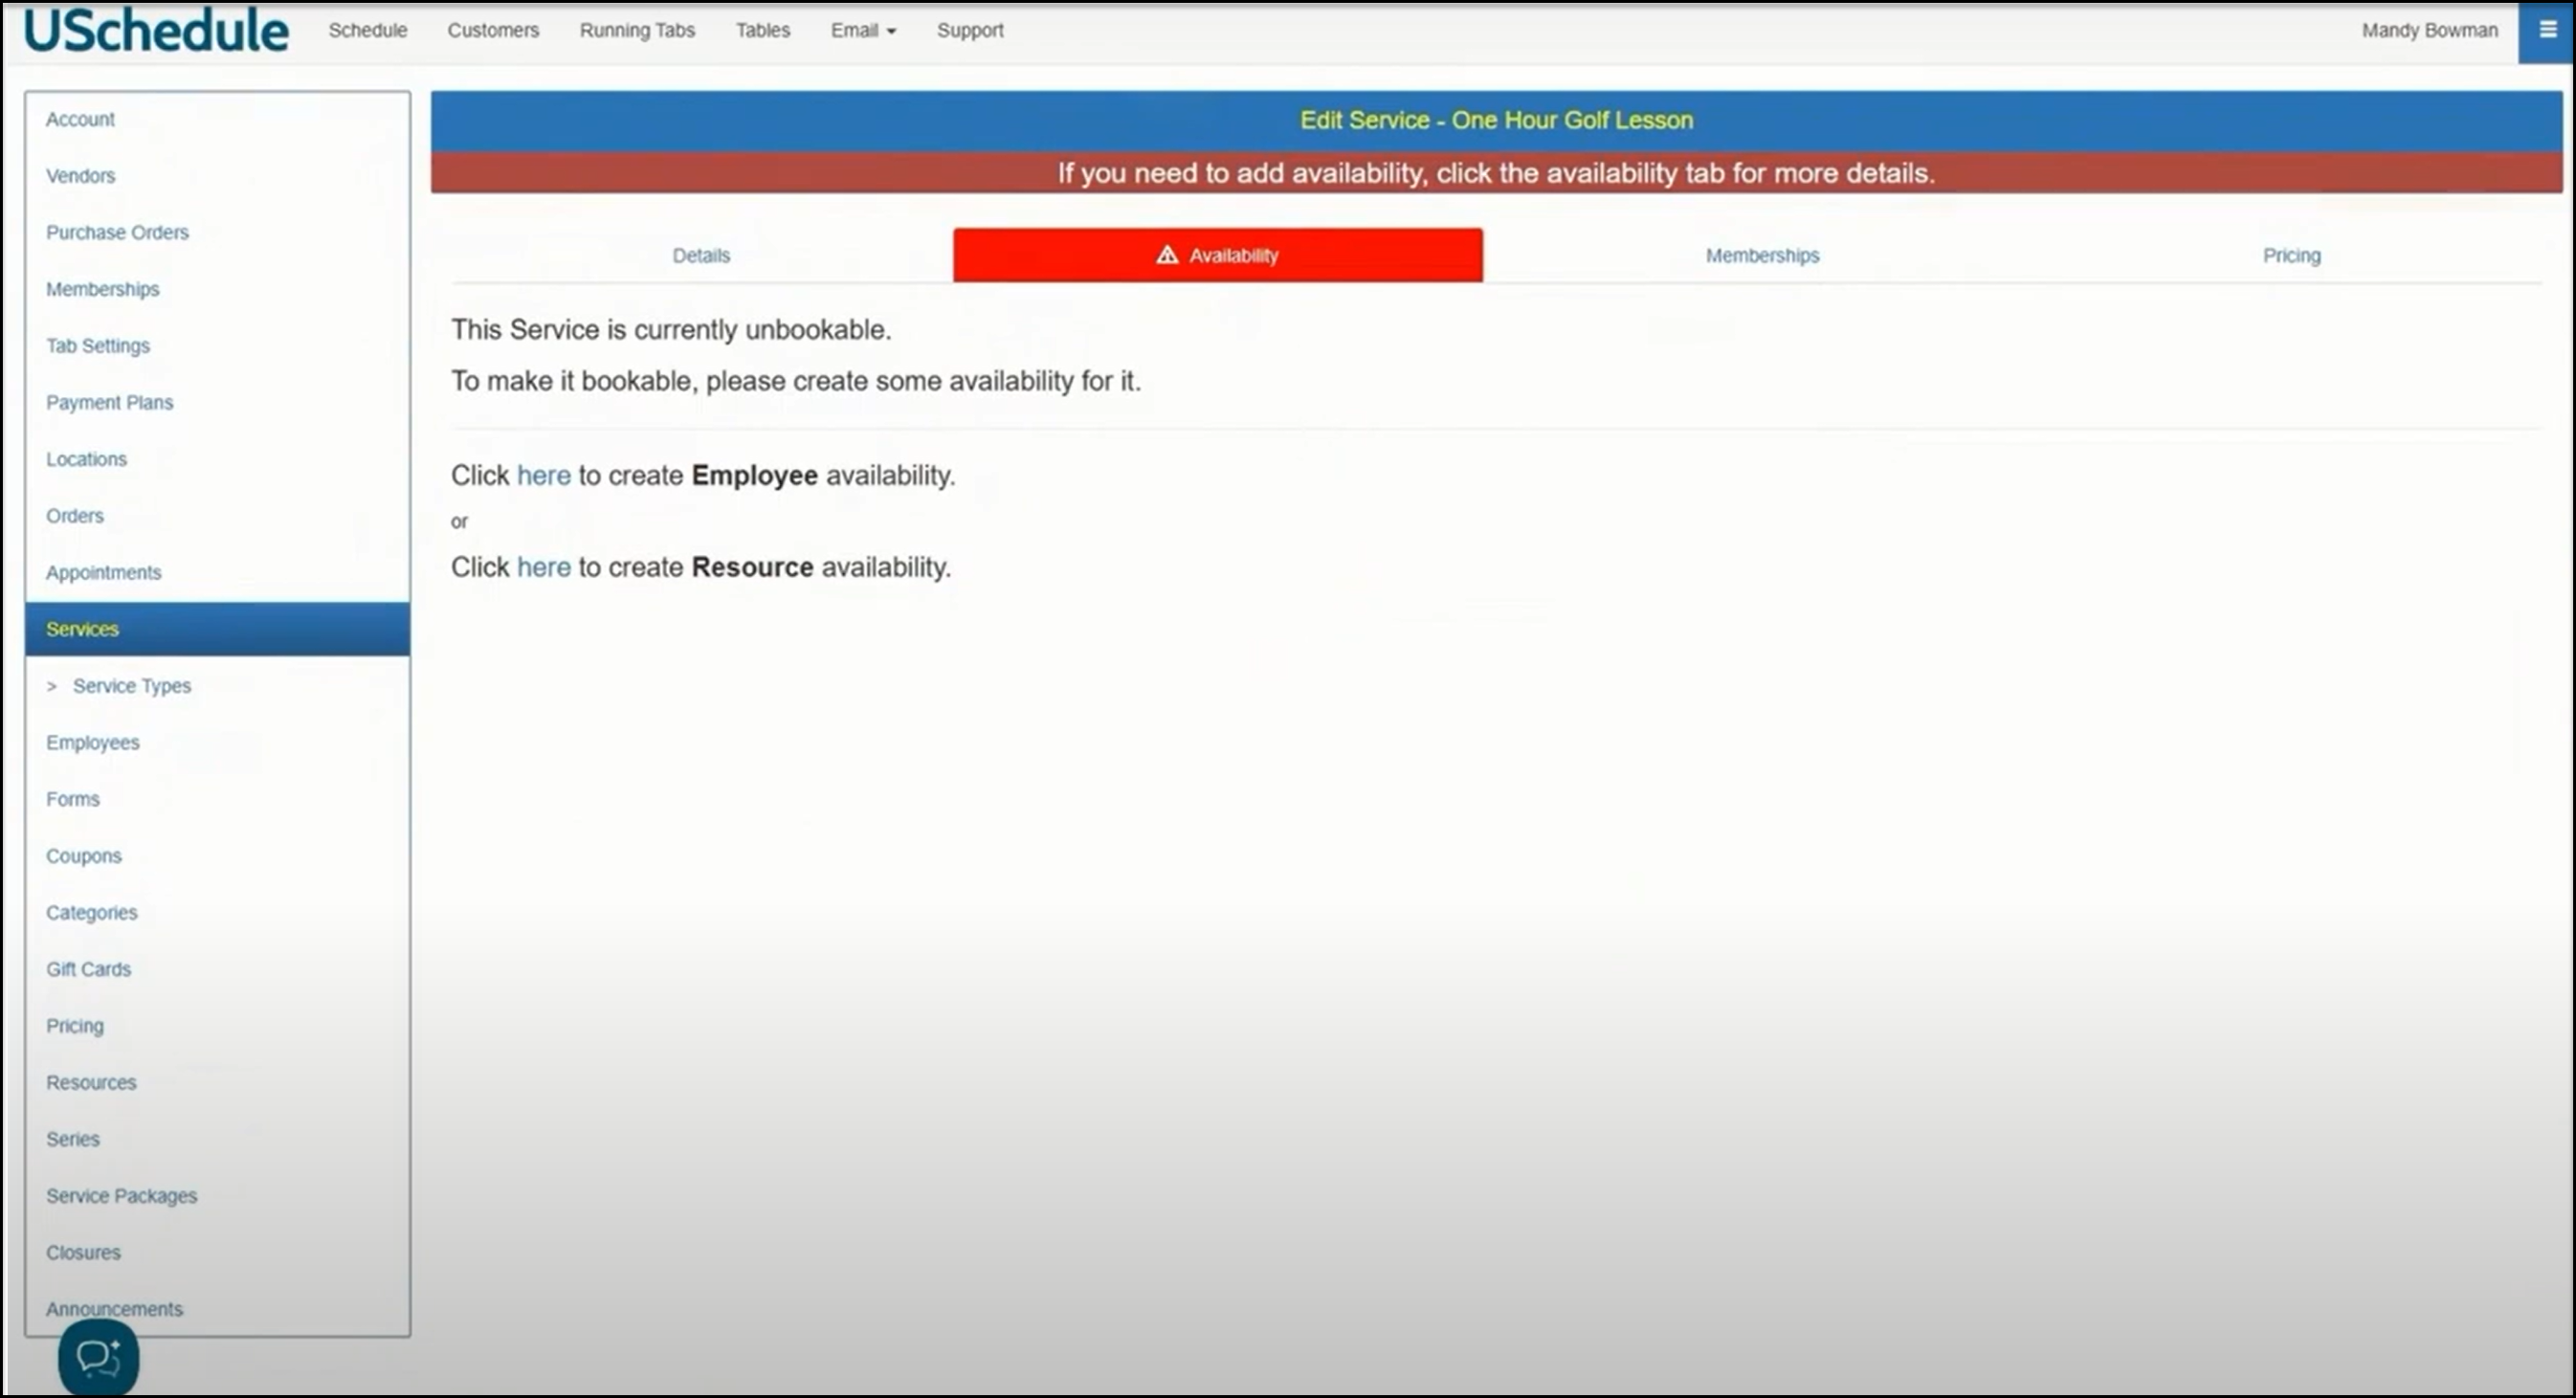The width and height of the screenshot is (2576, 1398).
Task: Switch to the Pricing tab
Action: [x=2290, y=255]
